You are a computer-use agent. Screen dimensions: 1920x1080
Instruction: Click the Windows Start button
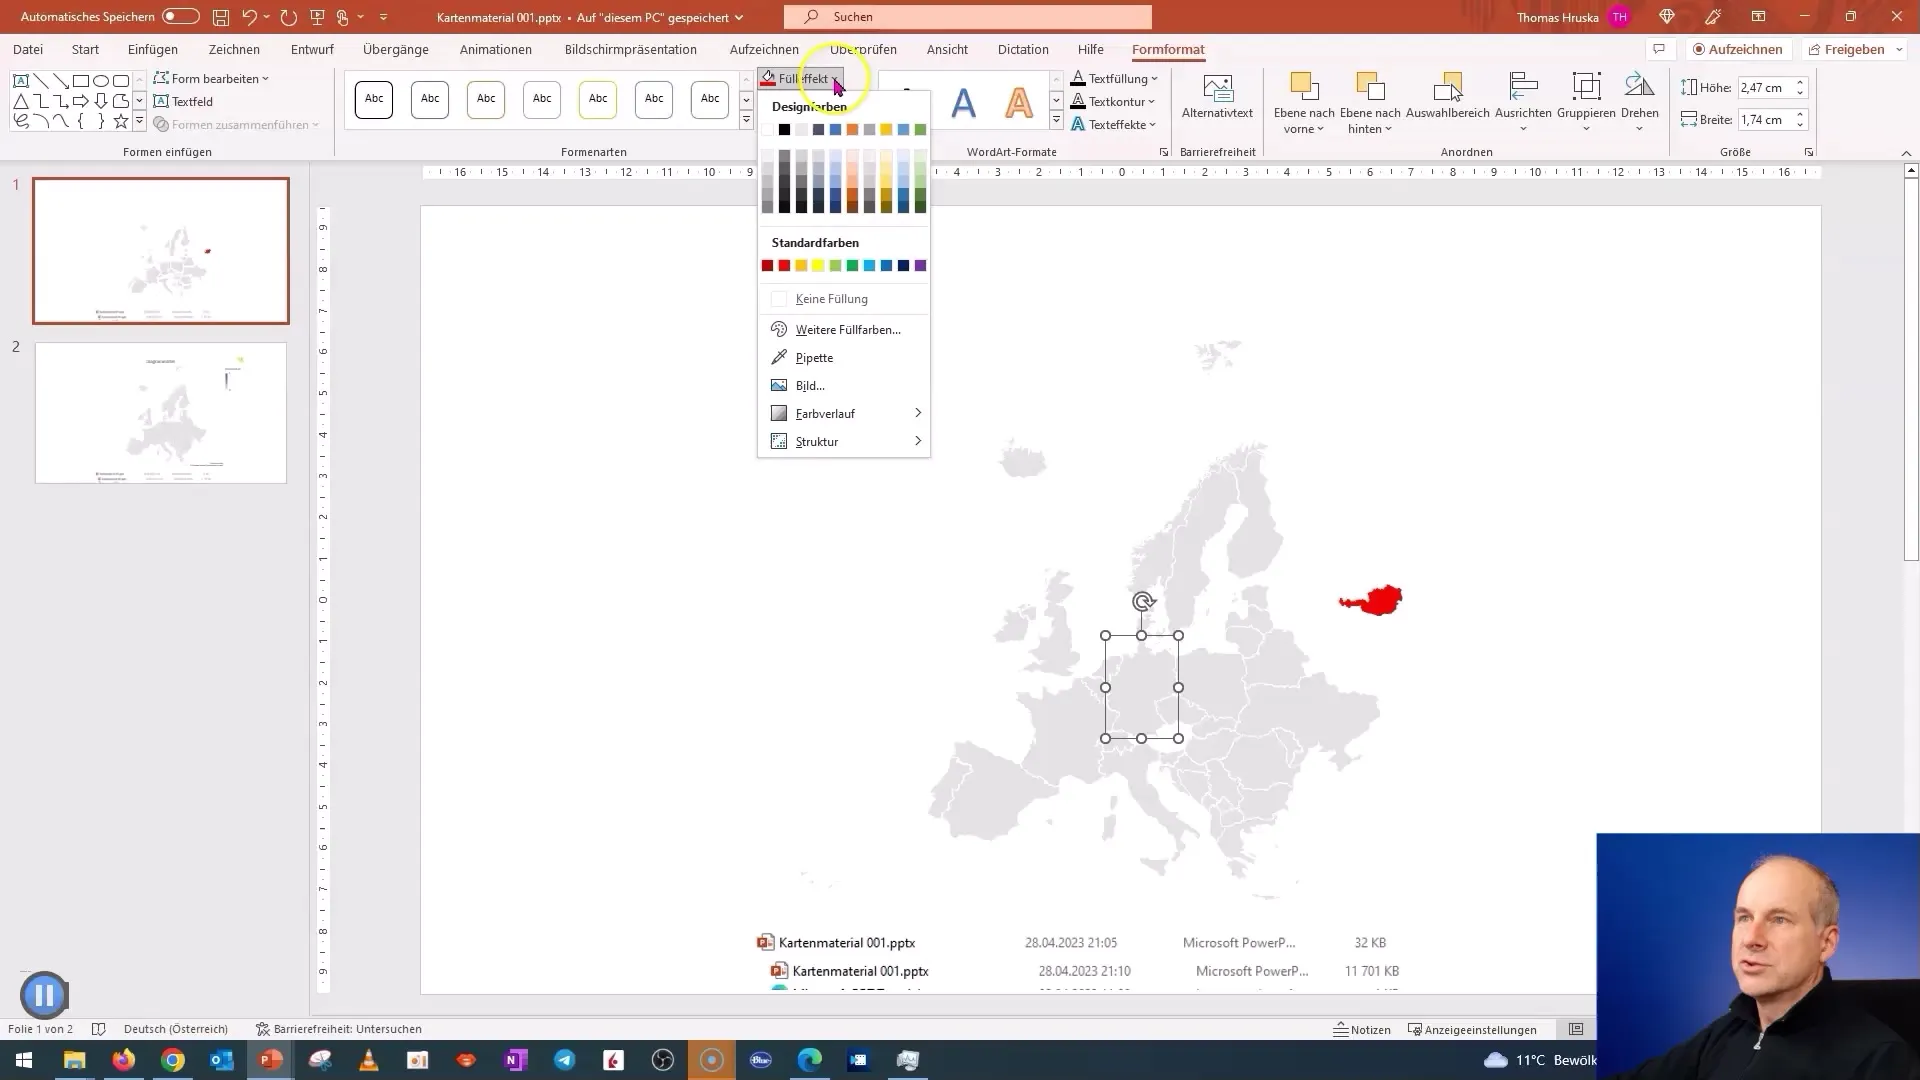click(x=24, y=1060)
